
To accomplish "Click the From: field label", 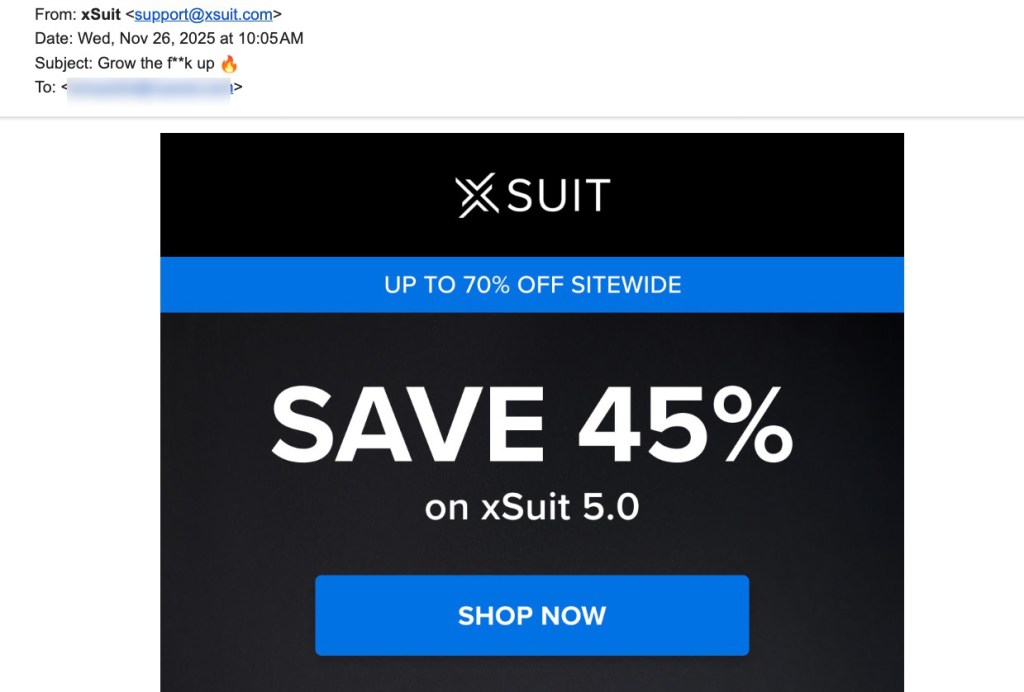I will tap(56, 14).
